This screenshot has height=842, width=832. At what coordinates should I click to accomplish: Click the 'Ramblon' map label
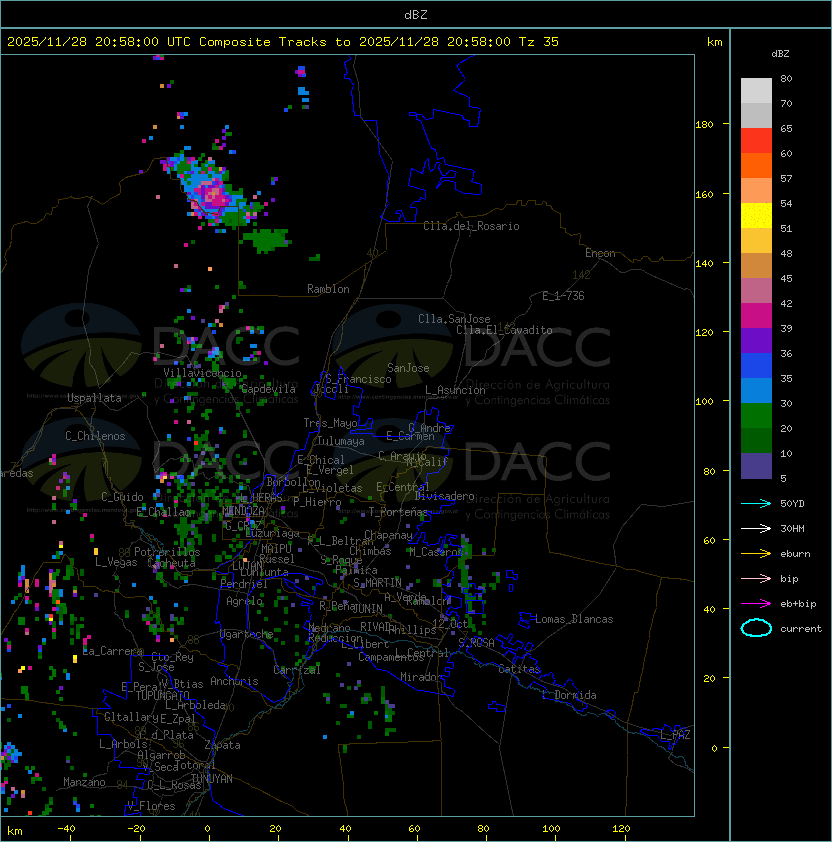328,289
